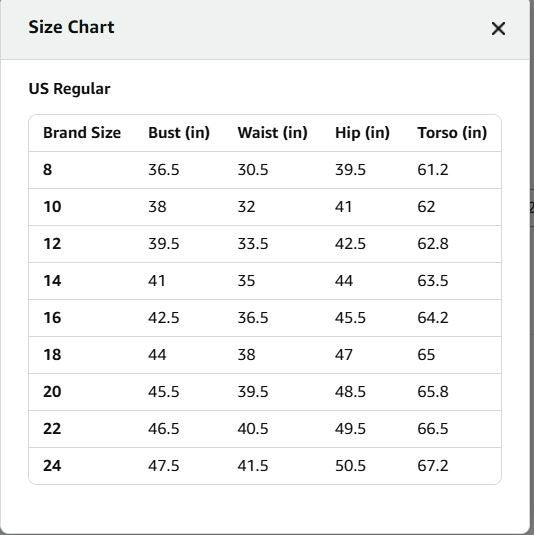Click the torso value 61.2
The image size is (534, 535).
pos(433,170)
